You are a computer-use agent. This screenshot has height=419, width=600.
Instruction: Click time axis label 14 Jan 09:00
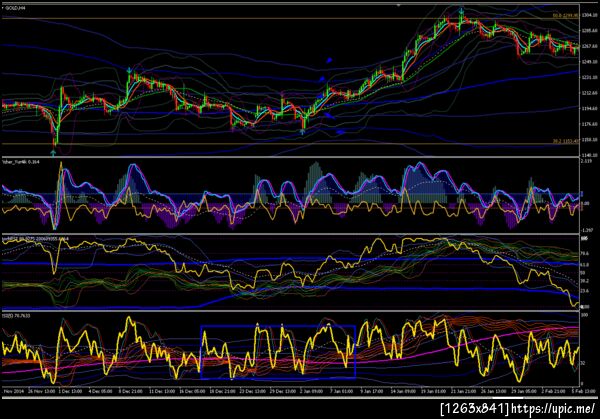[403, 391]
